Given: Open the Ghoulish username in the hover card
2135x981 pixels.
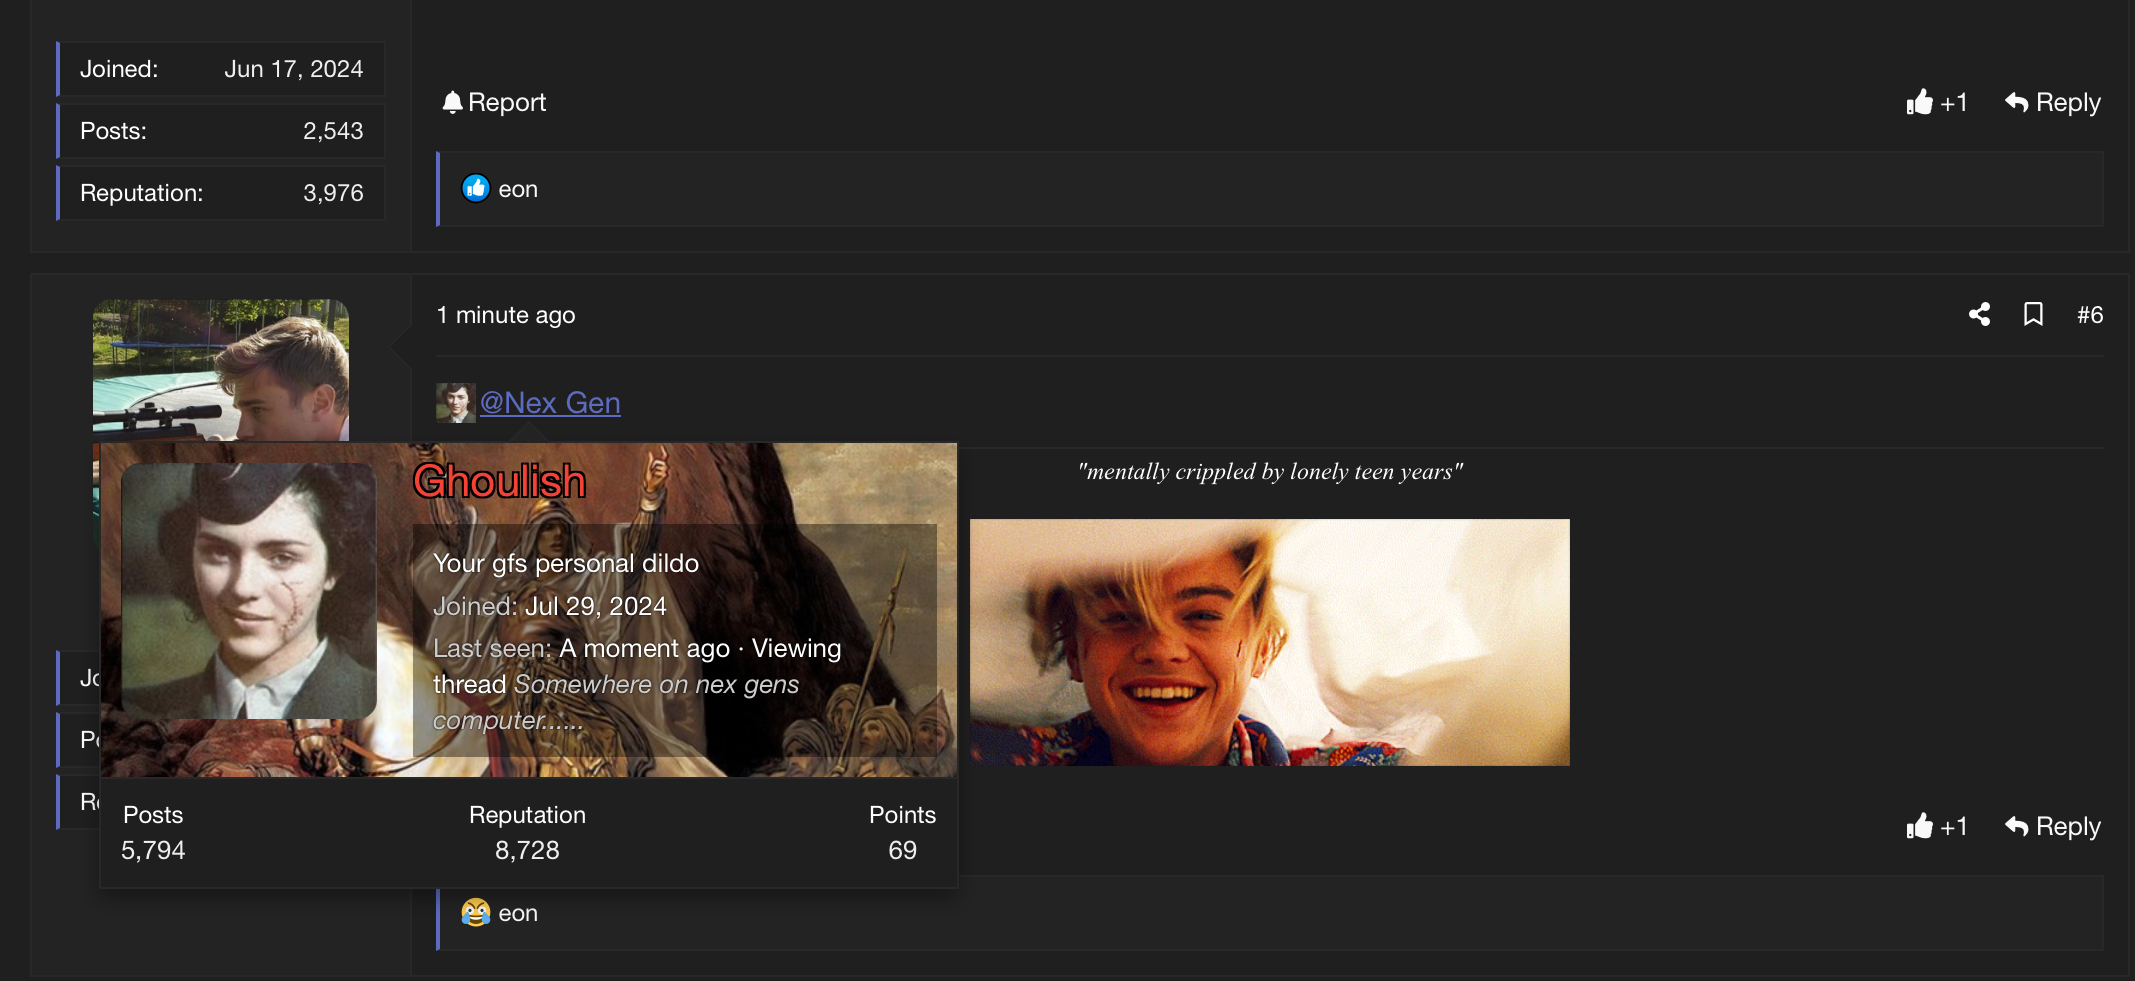Looking at the screenshot, I should coord(500,481).
